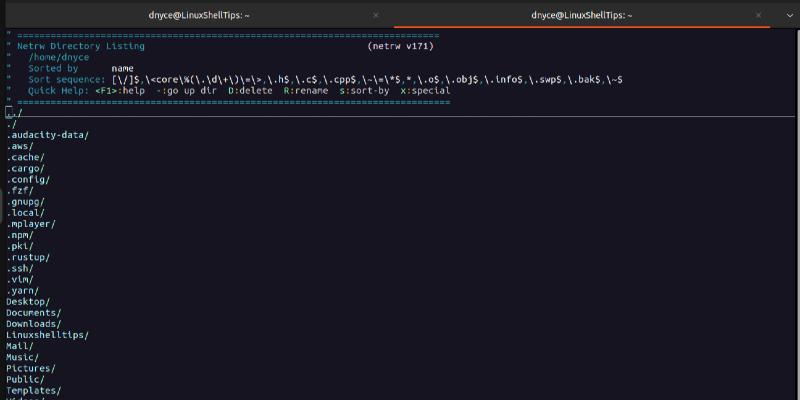Close the first terminal tab
The width and height of the screenshot is (800, 400).
[x=376, y=15]
